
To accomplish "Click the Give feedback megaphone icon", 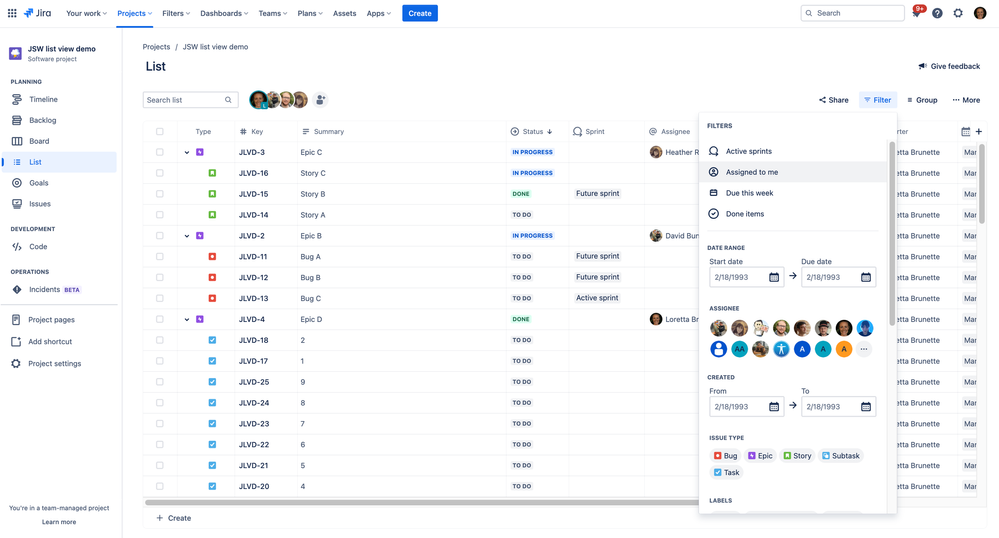I will click(x=922, y=66).
